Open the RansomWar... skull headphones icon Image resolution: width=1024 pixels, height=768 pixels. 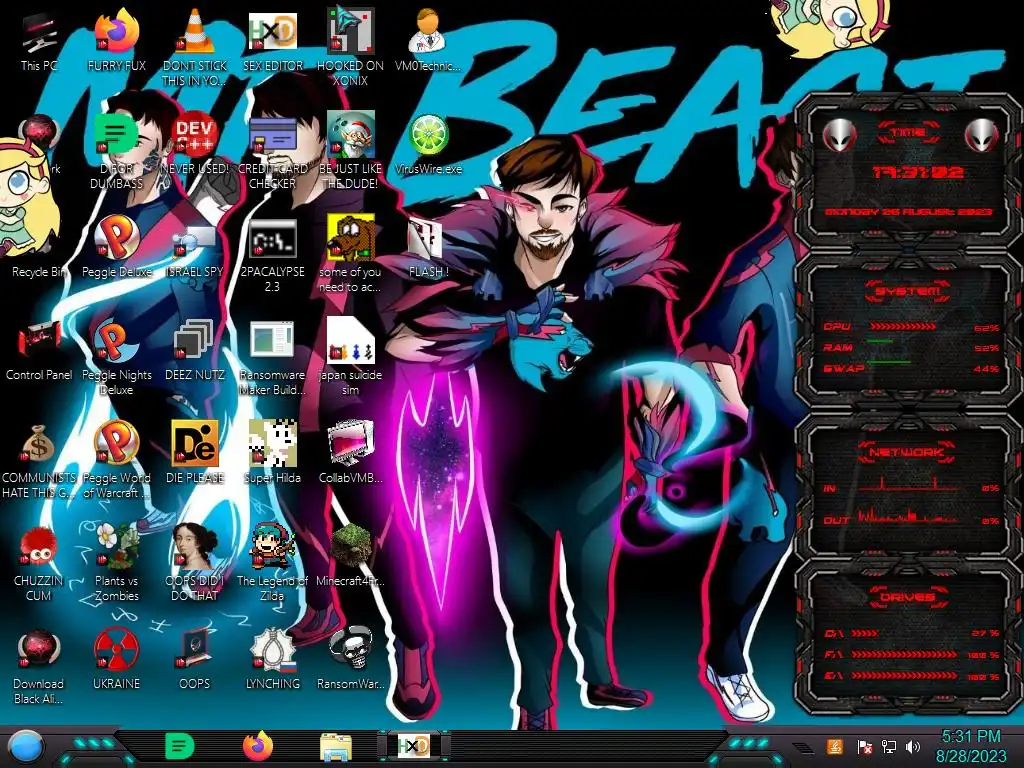pyautogui.click(x=350, y=660)
